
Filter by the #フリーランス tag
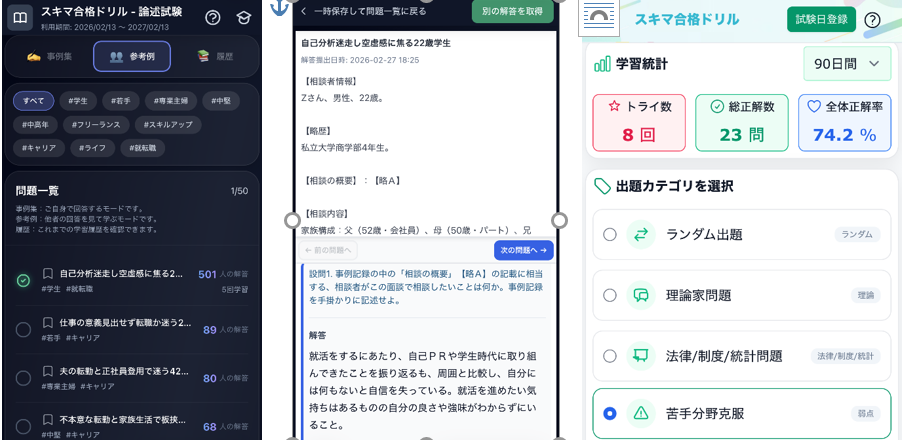click(98, 124)
